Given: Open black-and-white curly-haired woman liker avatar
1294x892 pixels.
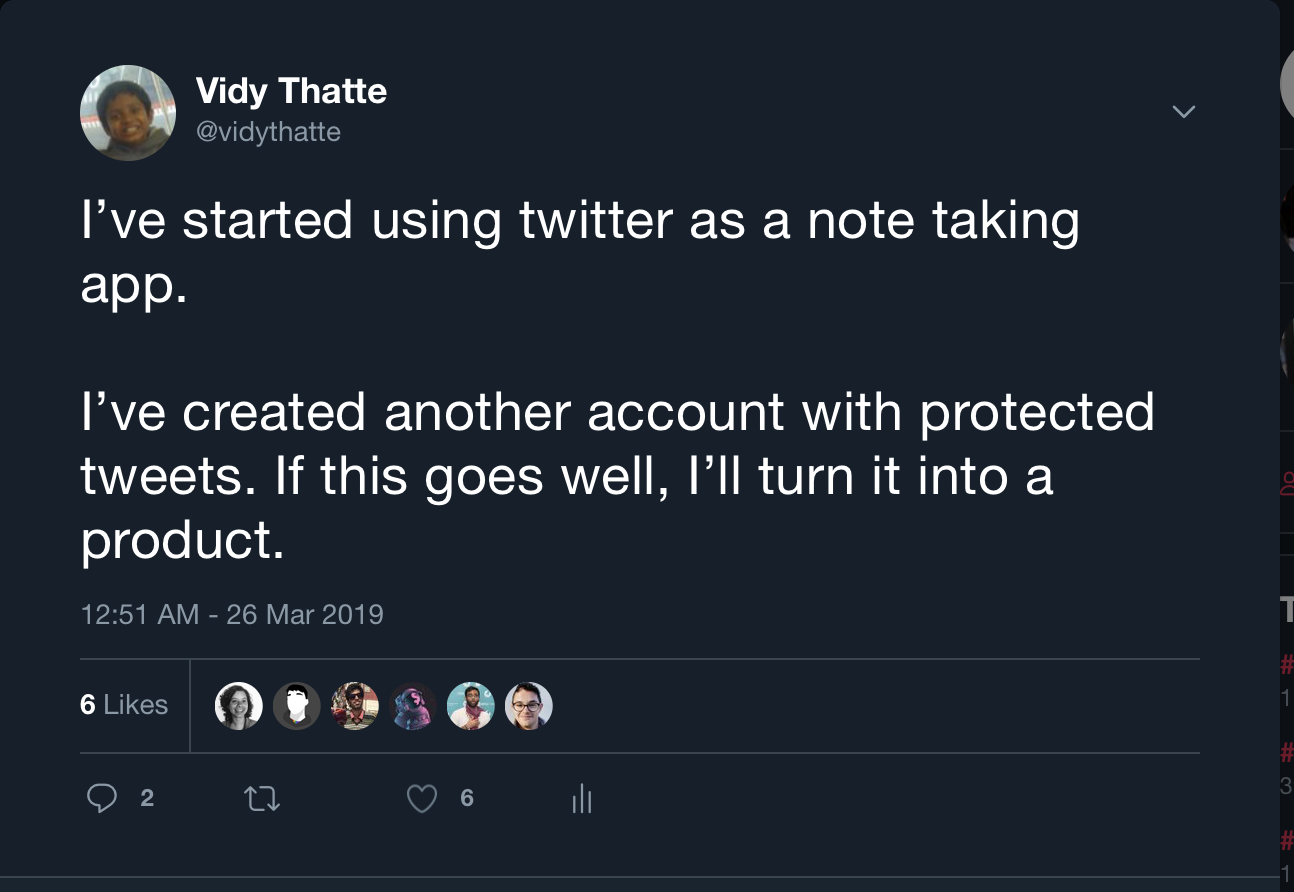Looking at the screenshot, I should pyautogui.click(x=239, y=706).
